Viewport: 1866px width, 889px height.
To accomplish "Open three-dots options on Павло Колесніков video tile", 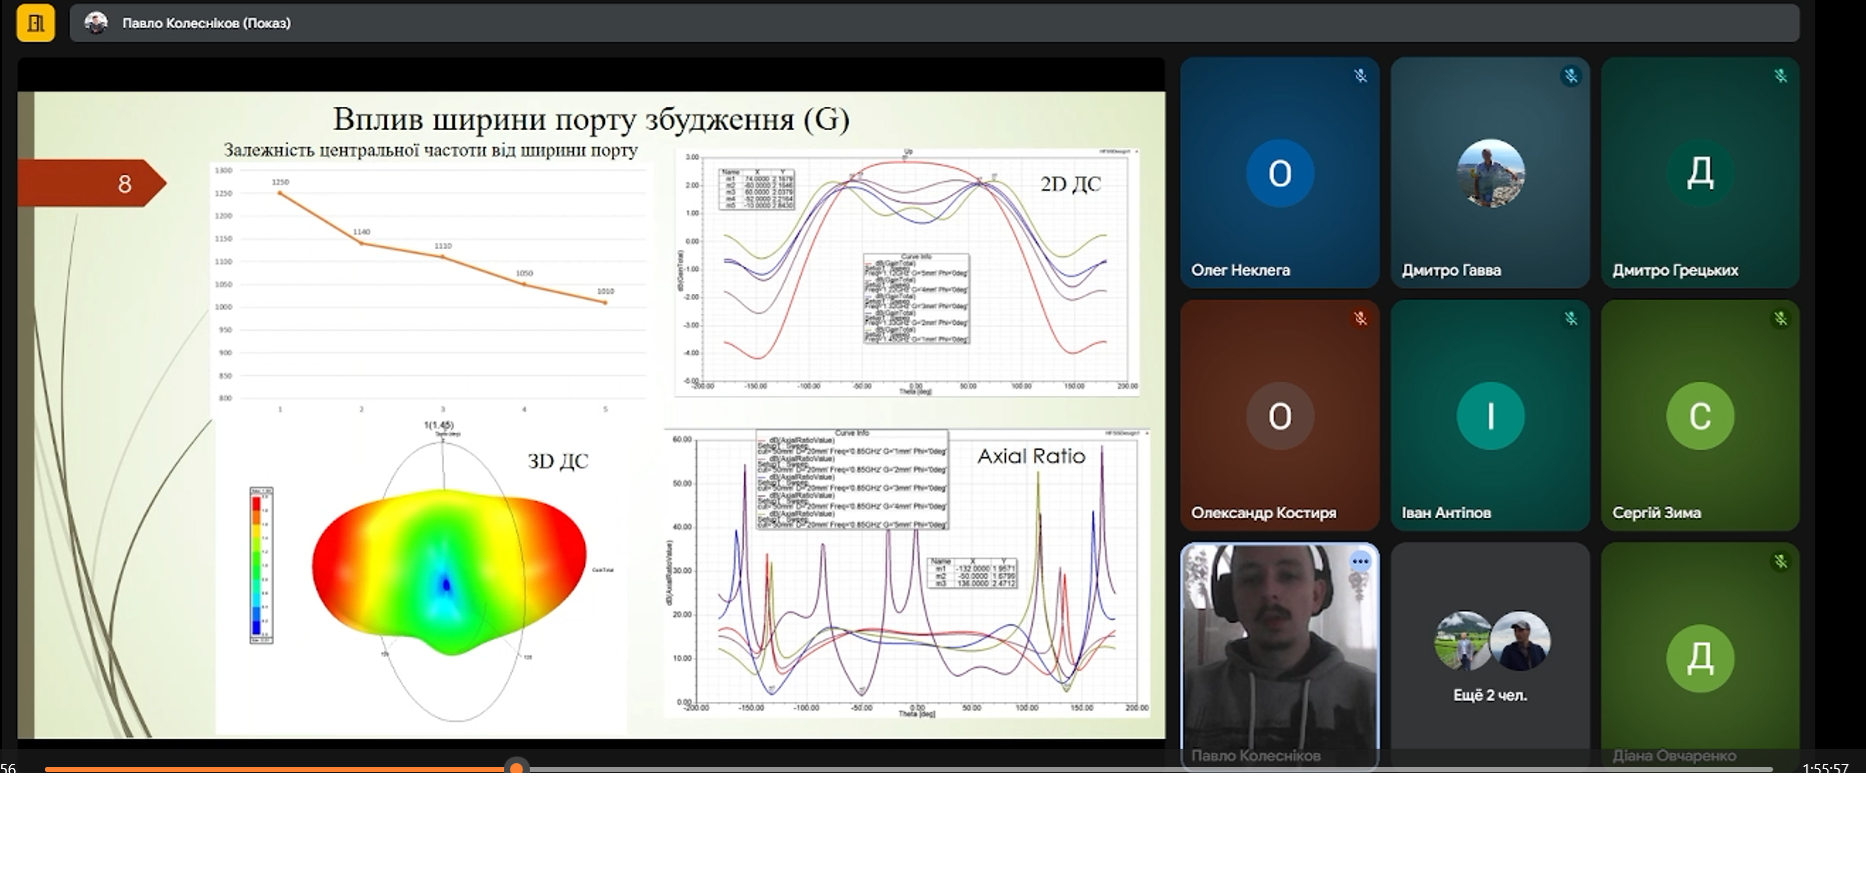I will point(1360,562).
